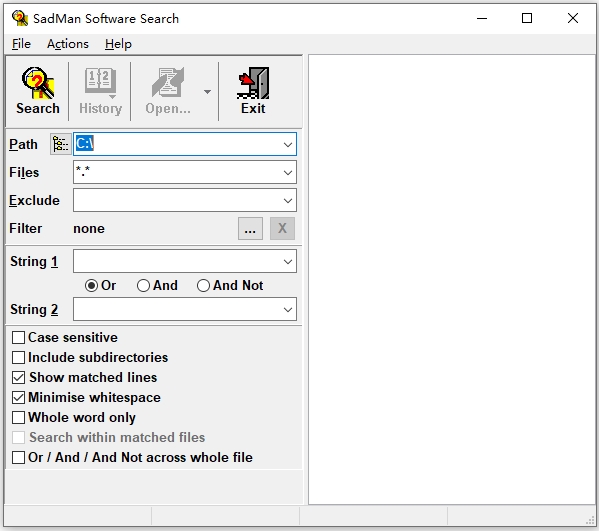
Task: Open the Actions menu
Action: [x=68, y=44]
